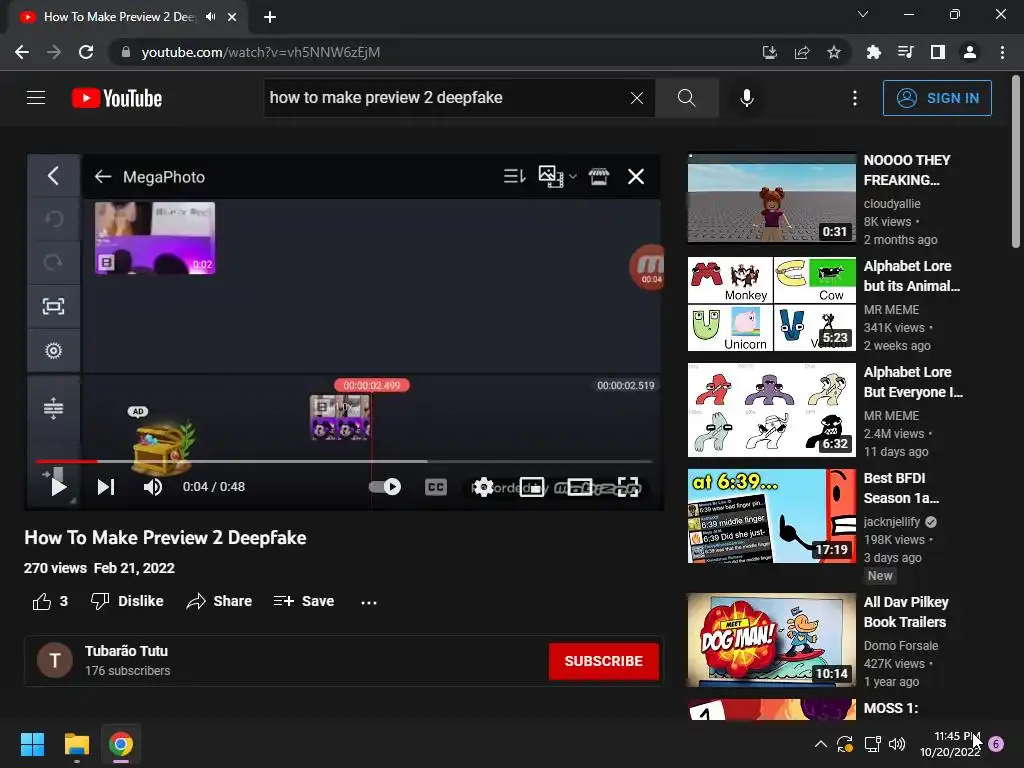Clear the search query text
Screen dimensions: 1024x768
(x=637, y=98)
